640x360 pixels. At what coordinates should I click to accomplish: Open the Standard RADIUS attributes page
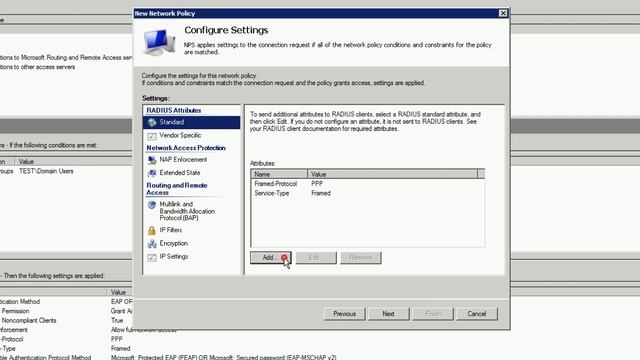pyautogui.click(x=191, y=122)
